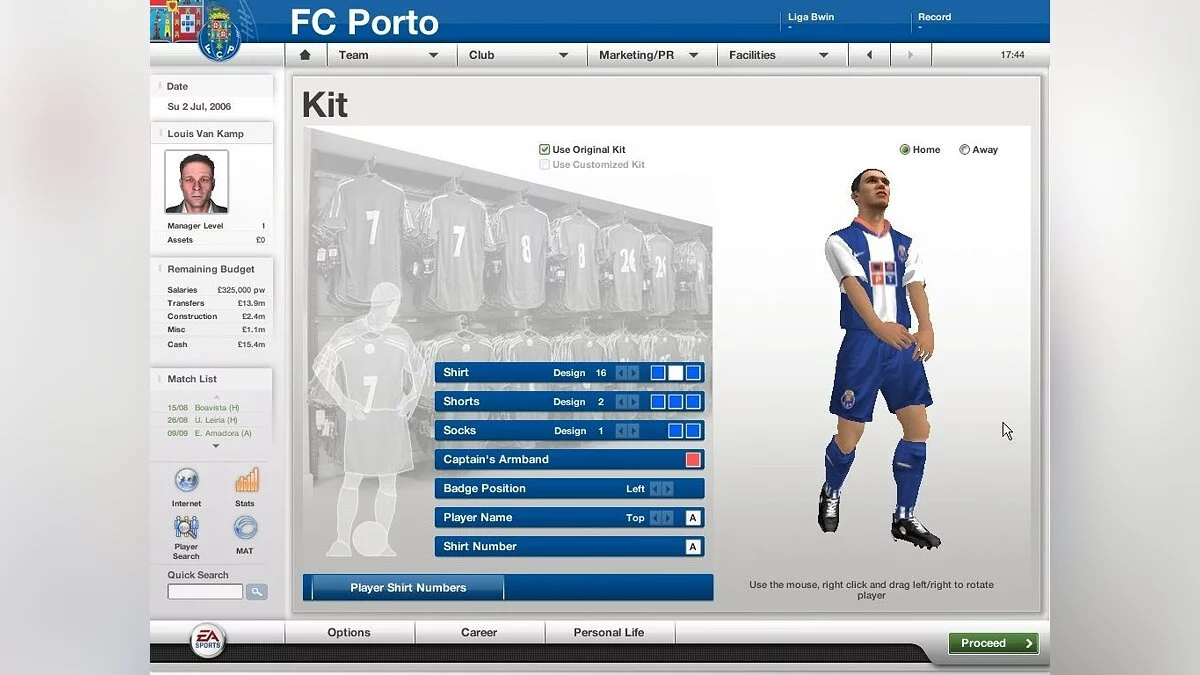Open the Team dropdown menu
Image resolution: width=1200 pixels, height=675 pixels.
pyautogui.click(x=392, y=55)
